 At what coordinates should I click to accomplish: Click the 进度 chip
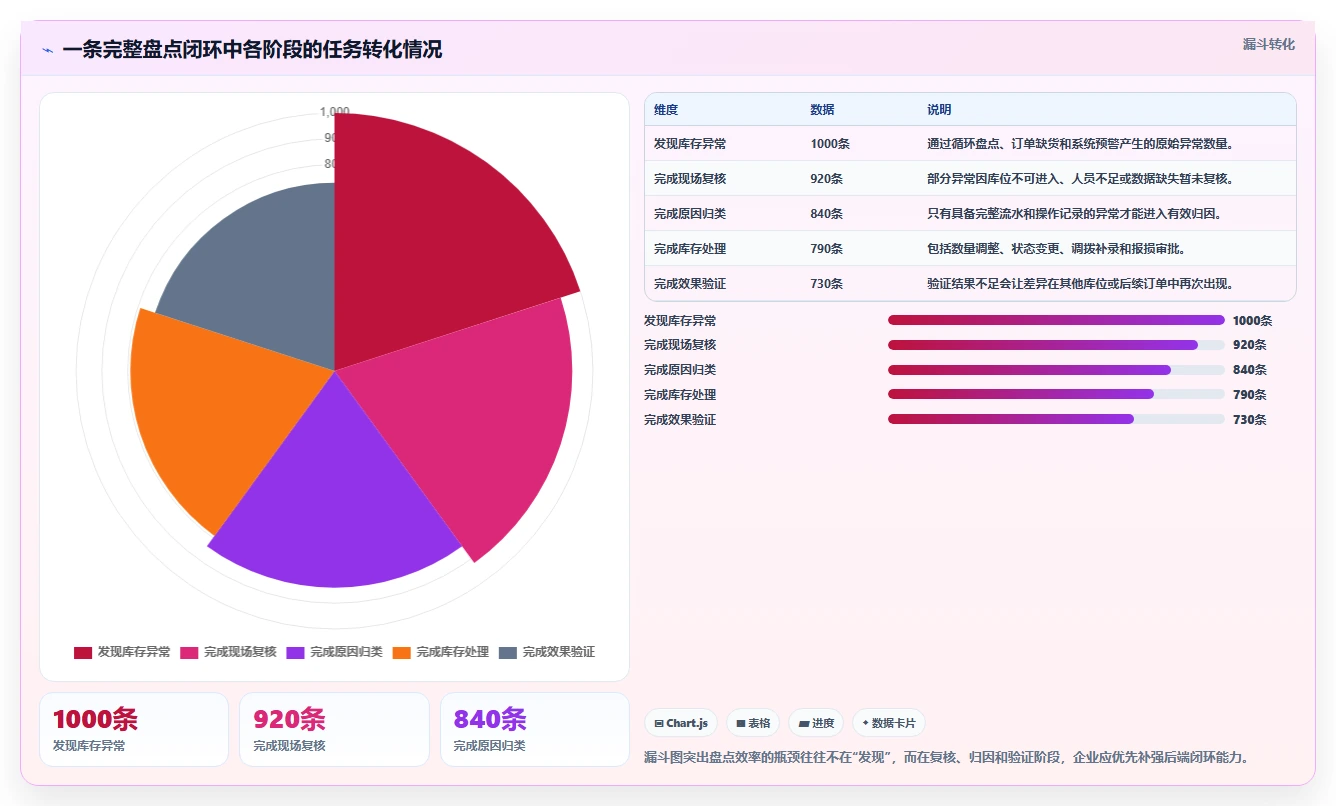click(x=816, y=723)
